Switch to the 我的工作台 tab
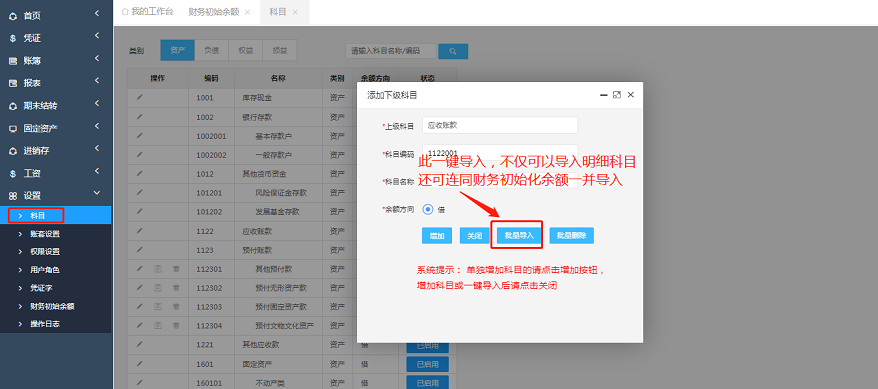878x389 pixels. (147, 12)
